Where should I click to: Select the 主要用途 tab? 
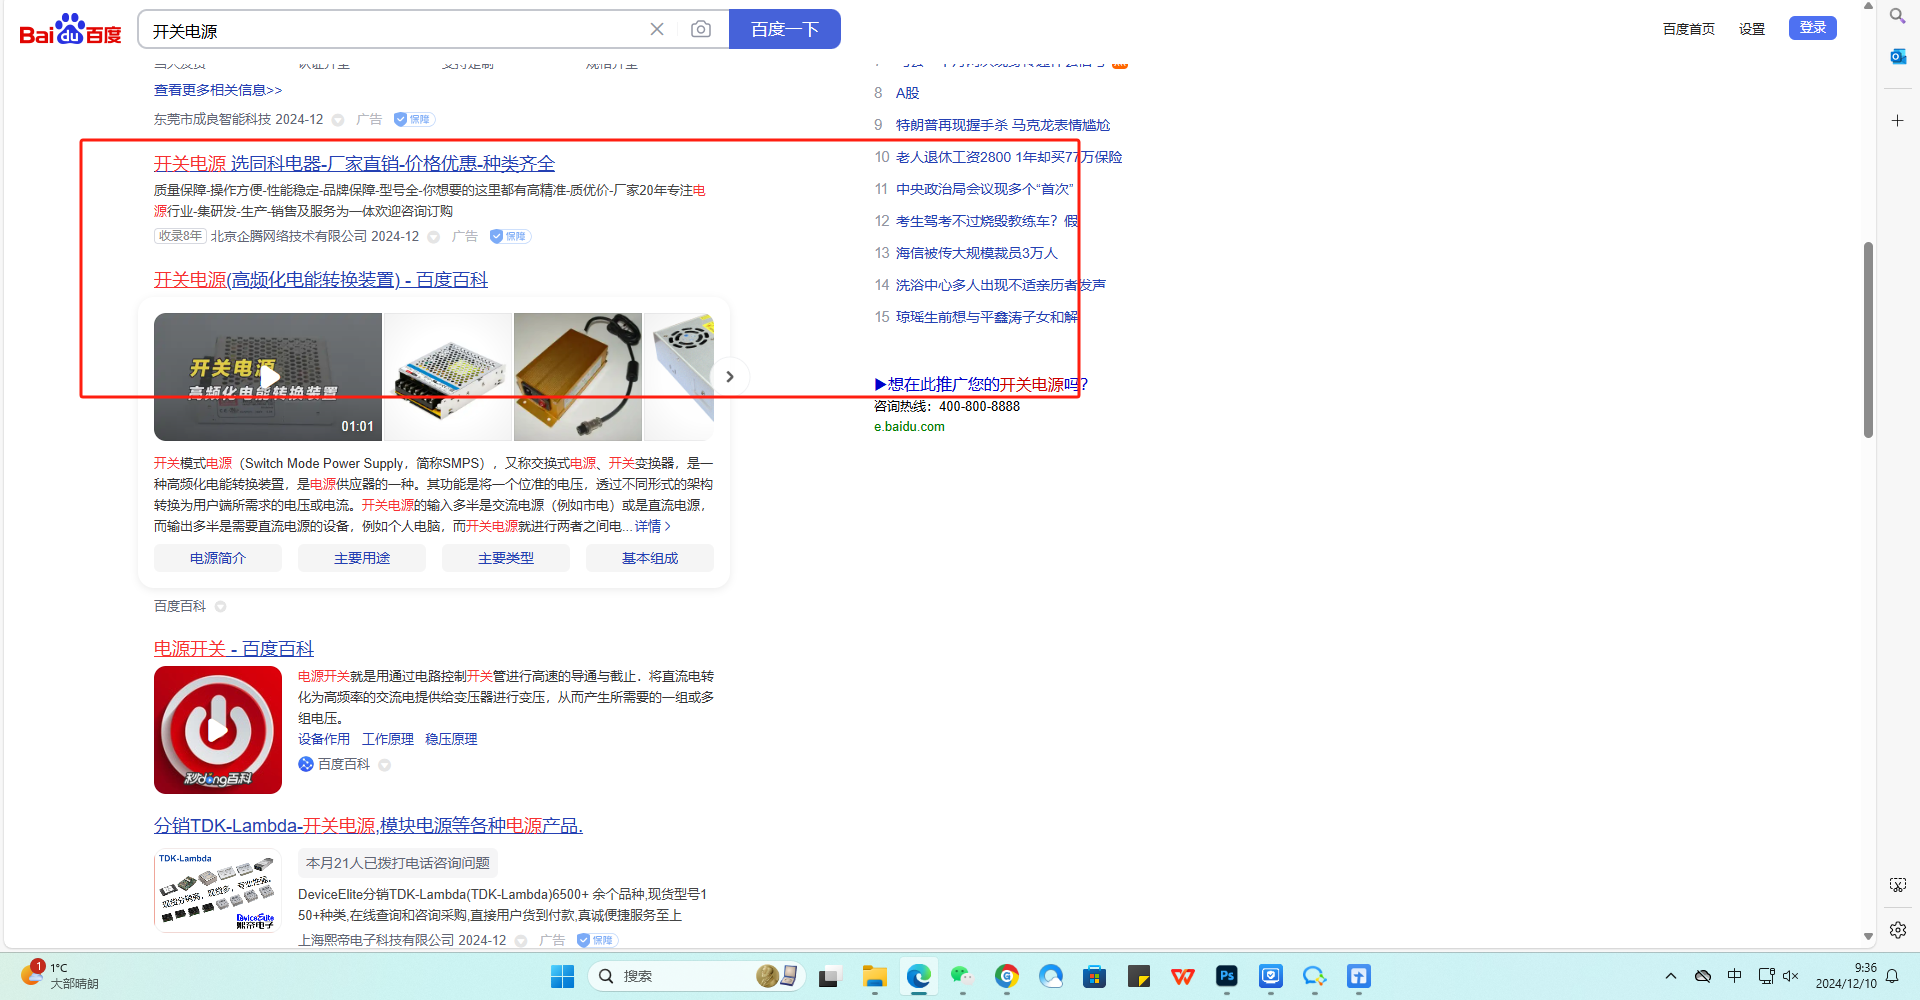point(362,558)
